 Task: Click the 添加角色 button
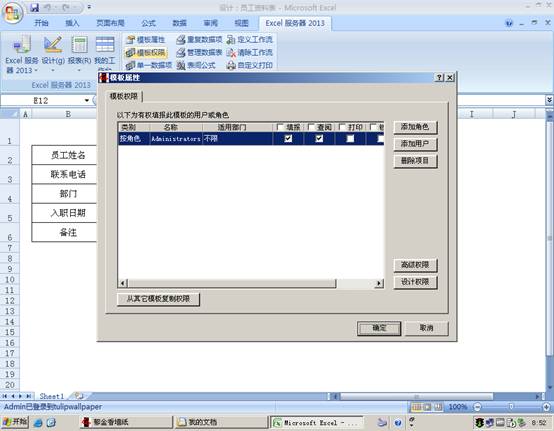coord(415,127)
